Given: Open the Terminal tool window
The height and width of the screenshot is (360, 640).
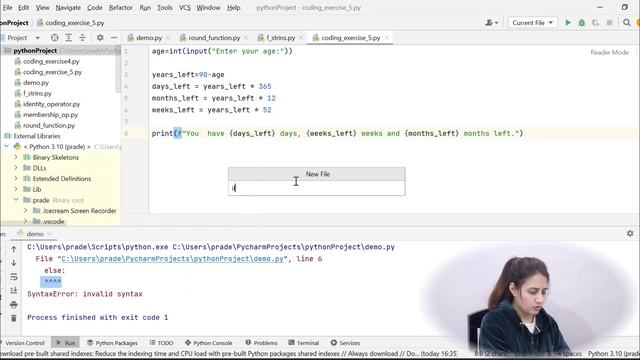Looking at the screenshot, I should (304, 343).
